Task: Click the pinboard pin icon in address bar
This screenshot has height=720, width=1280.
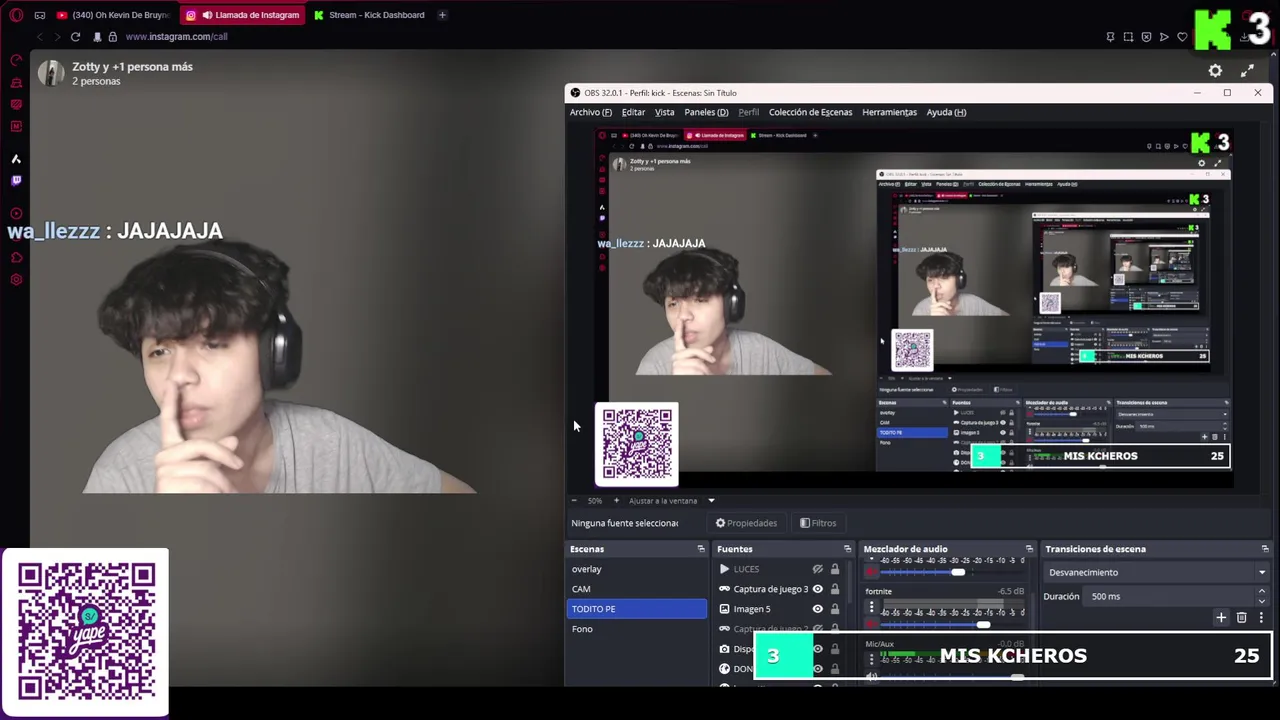Action: click(1110, 37)
